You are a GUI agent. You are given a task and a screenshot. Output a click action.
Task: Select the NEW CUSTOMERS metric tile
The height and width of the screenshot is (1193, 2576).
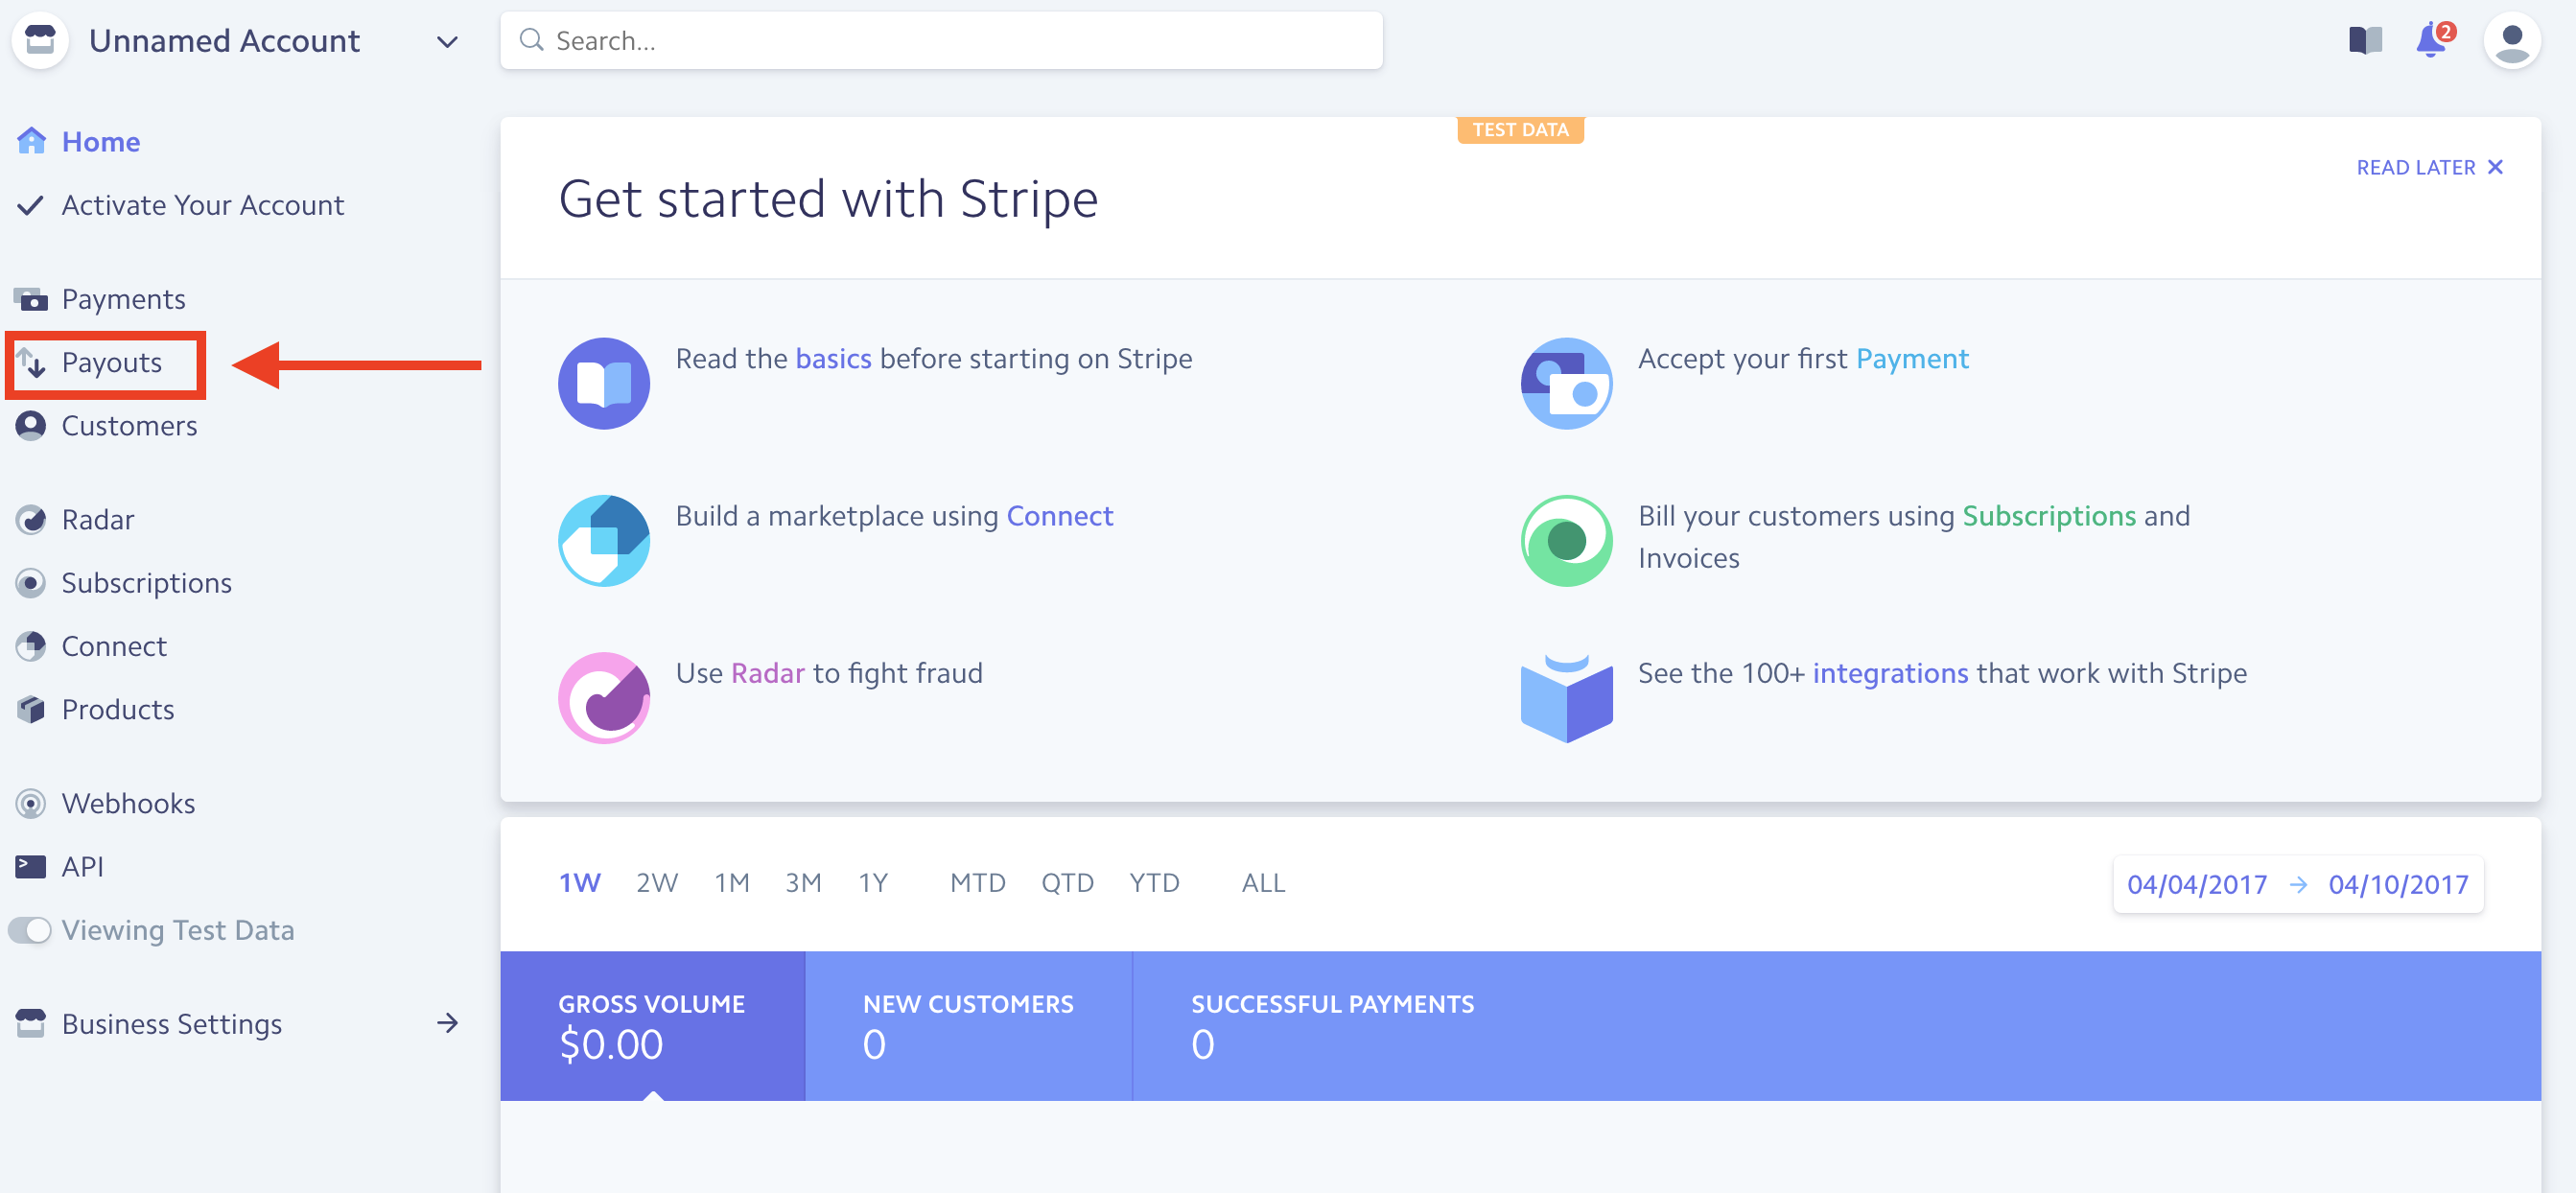click(968, 1025)
